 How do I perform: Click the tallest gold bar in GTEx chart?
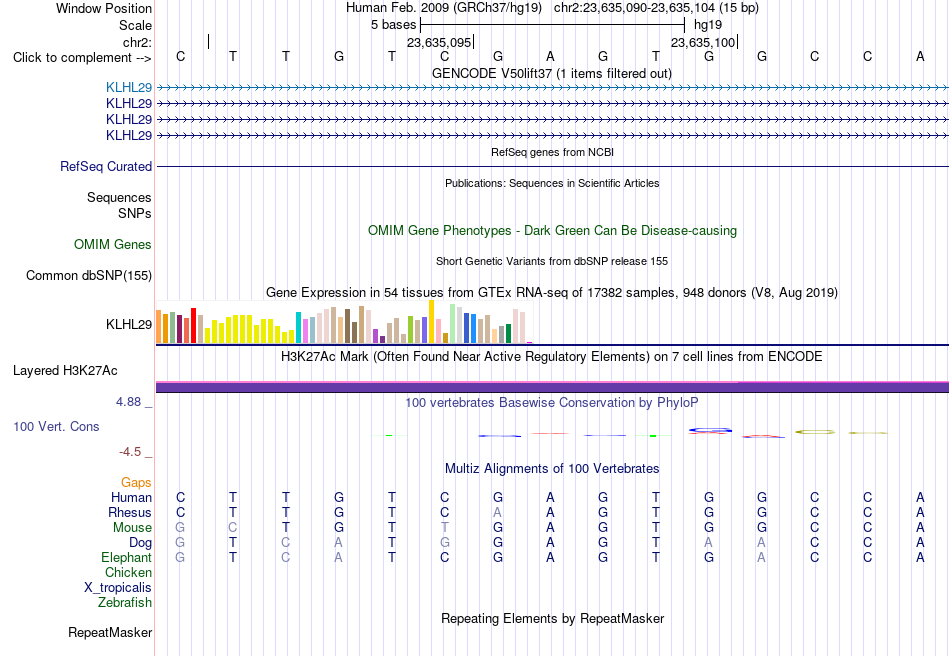(x=431, y=322)
